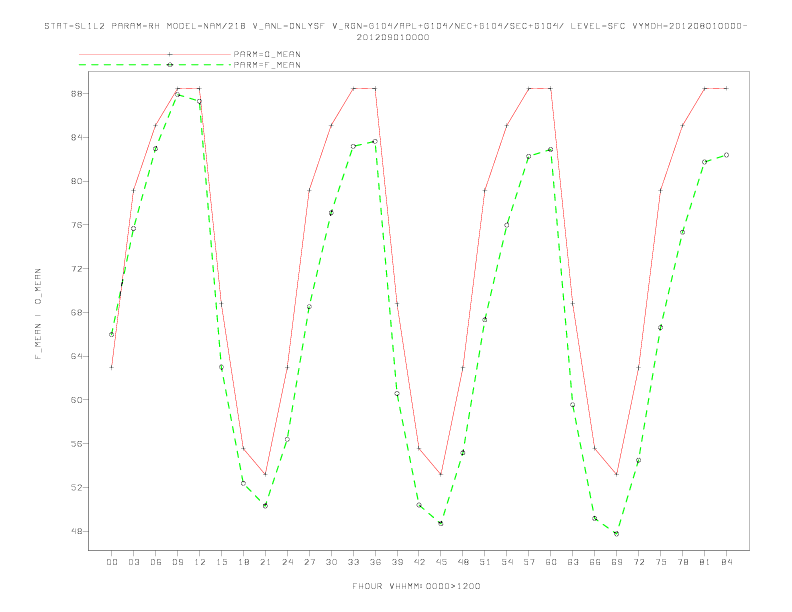Click x-axis tick label 09
This screenshot has height=612, width=792.
[177, 562]
